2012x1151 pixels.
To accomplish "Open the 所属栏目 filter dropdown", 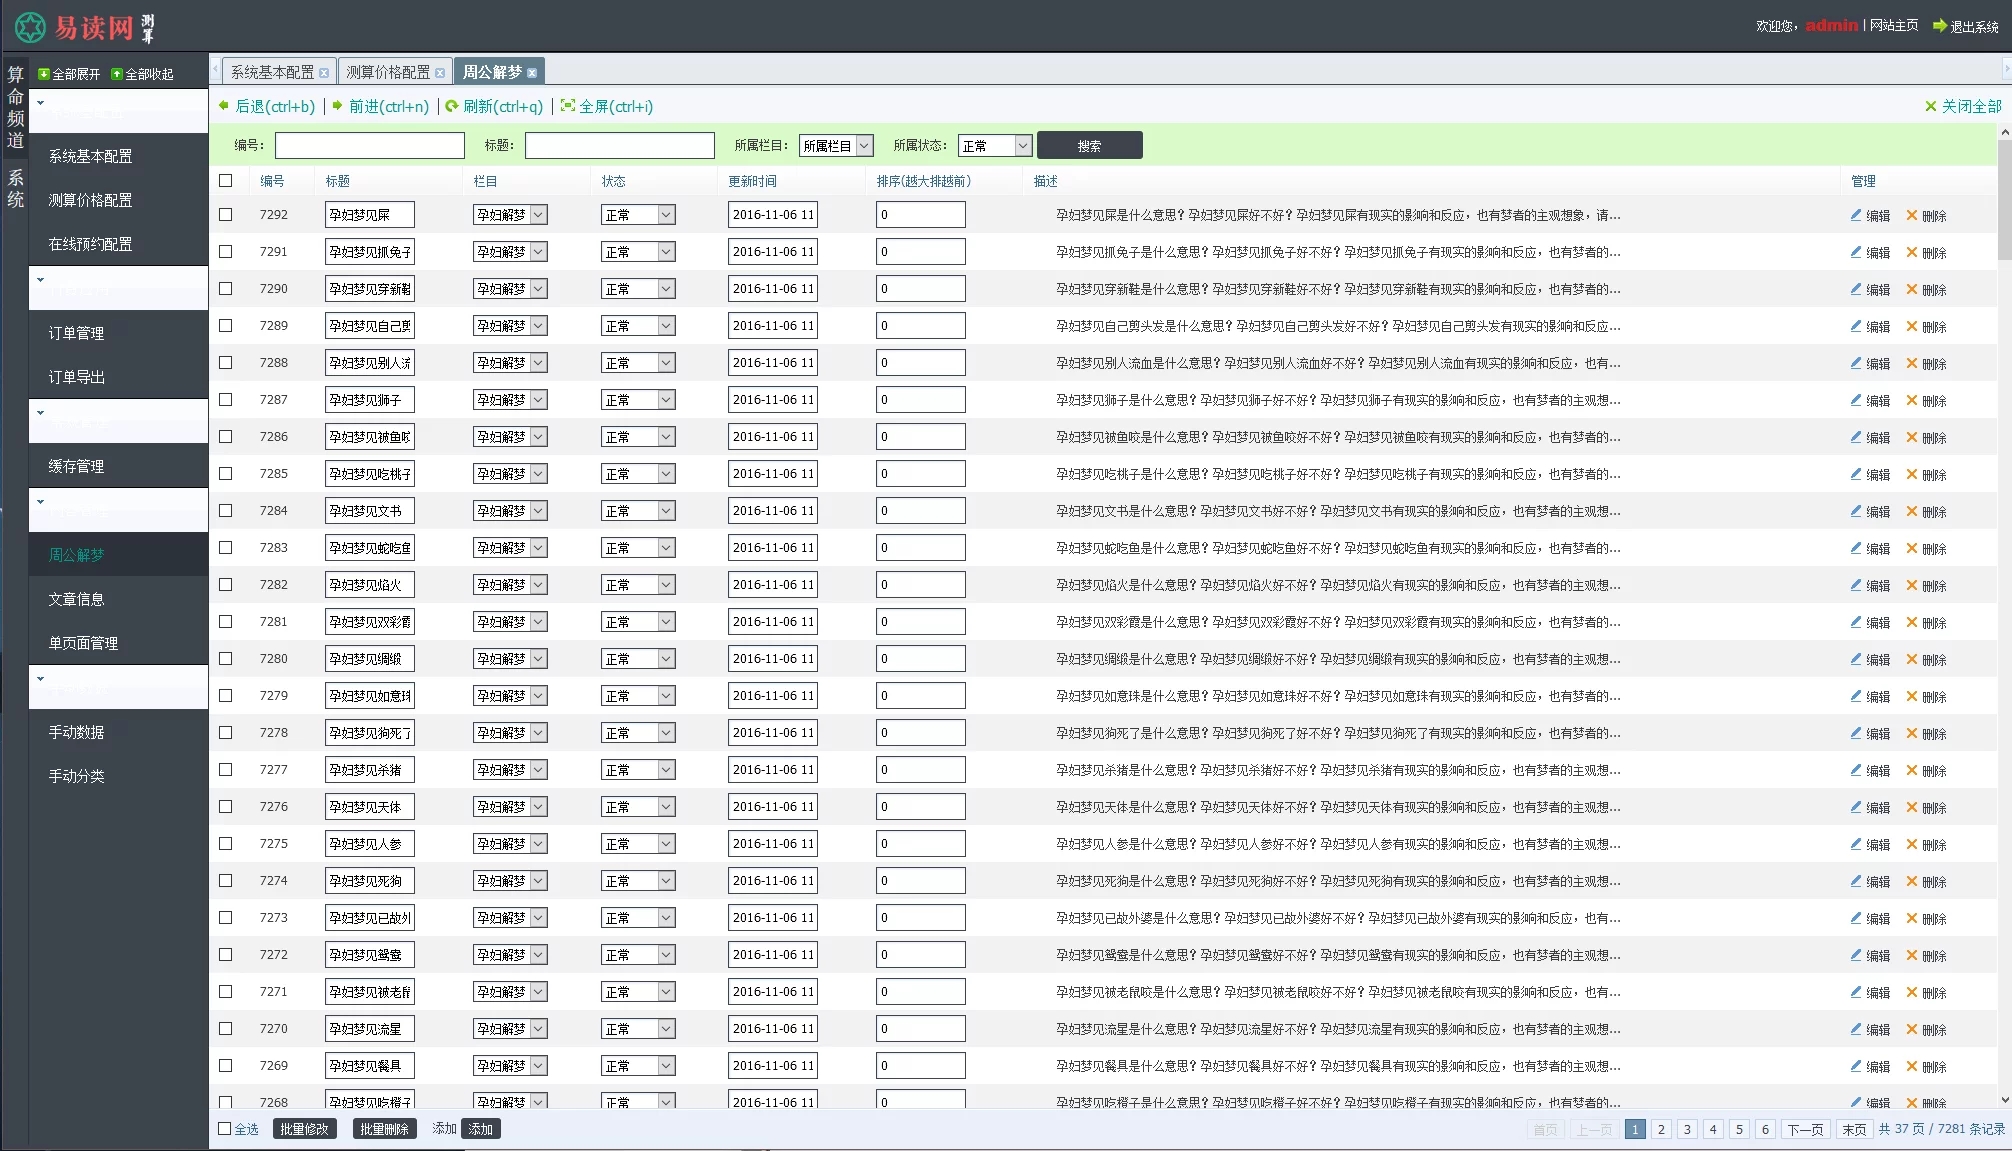I will coord(836,146).
